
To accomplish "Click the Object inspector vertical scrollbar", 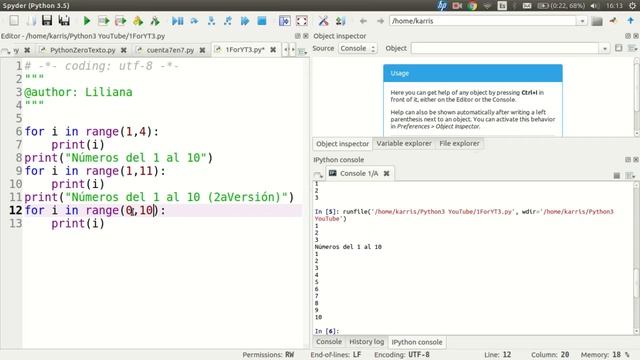I will coord(637,97).
